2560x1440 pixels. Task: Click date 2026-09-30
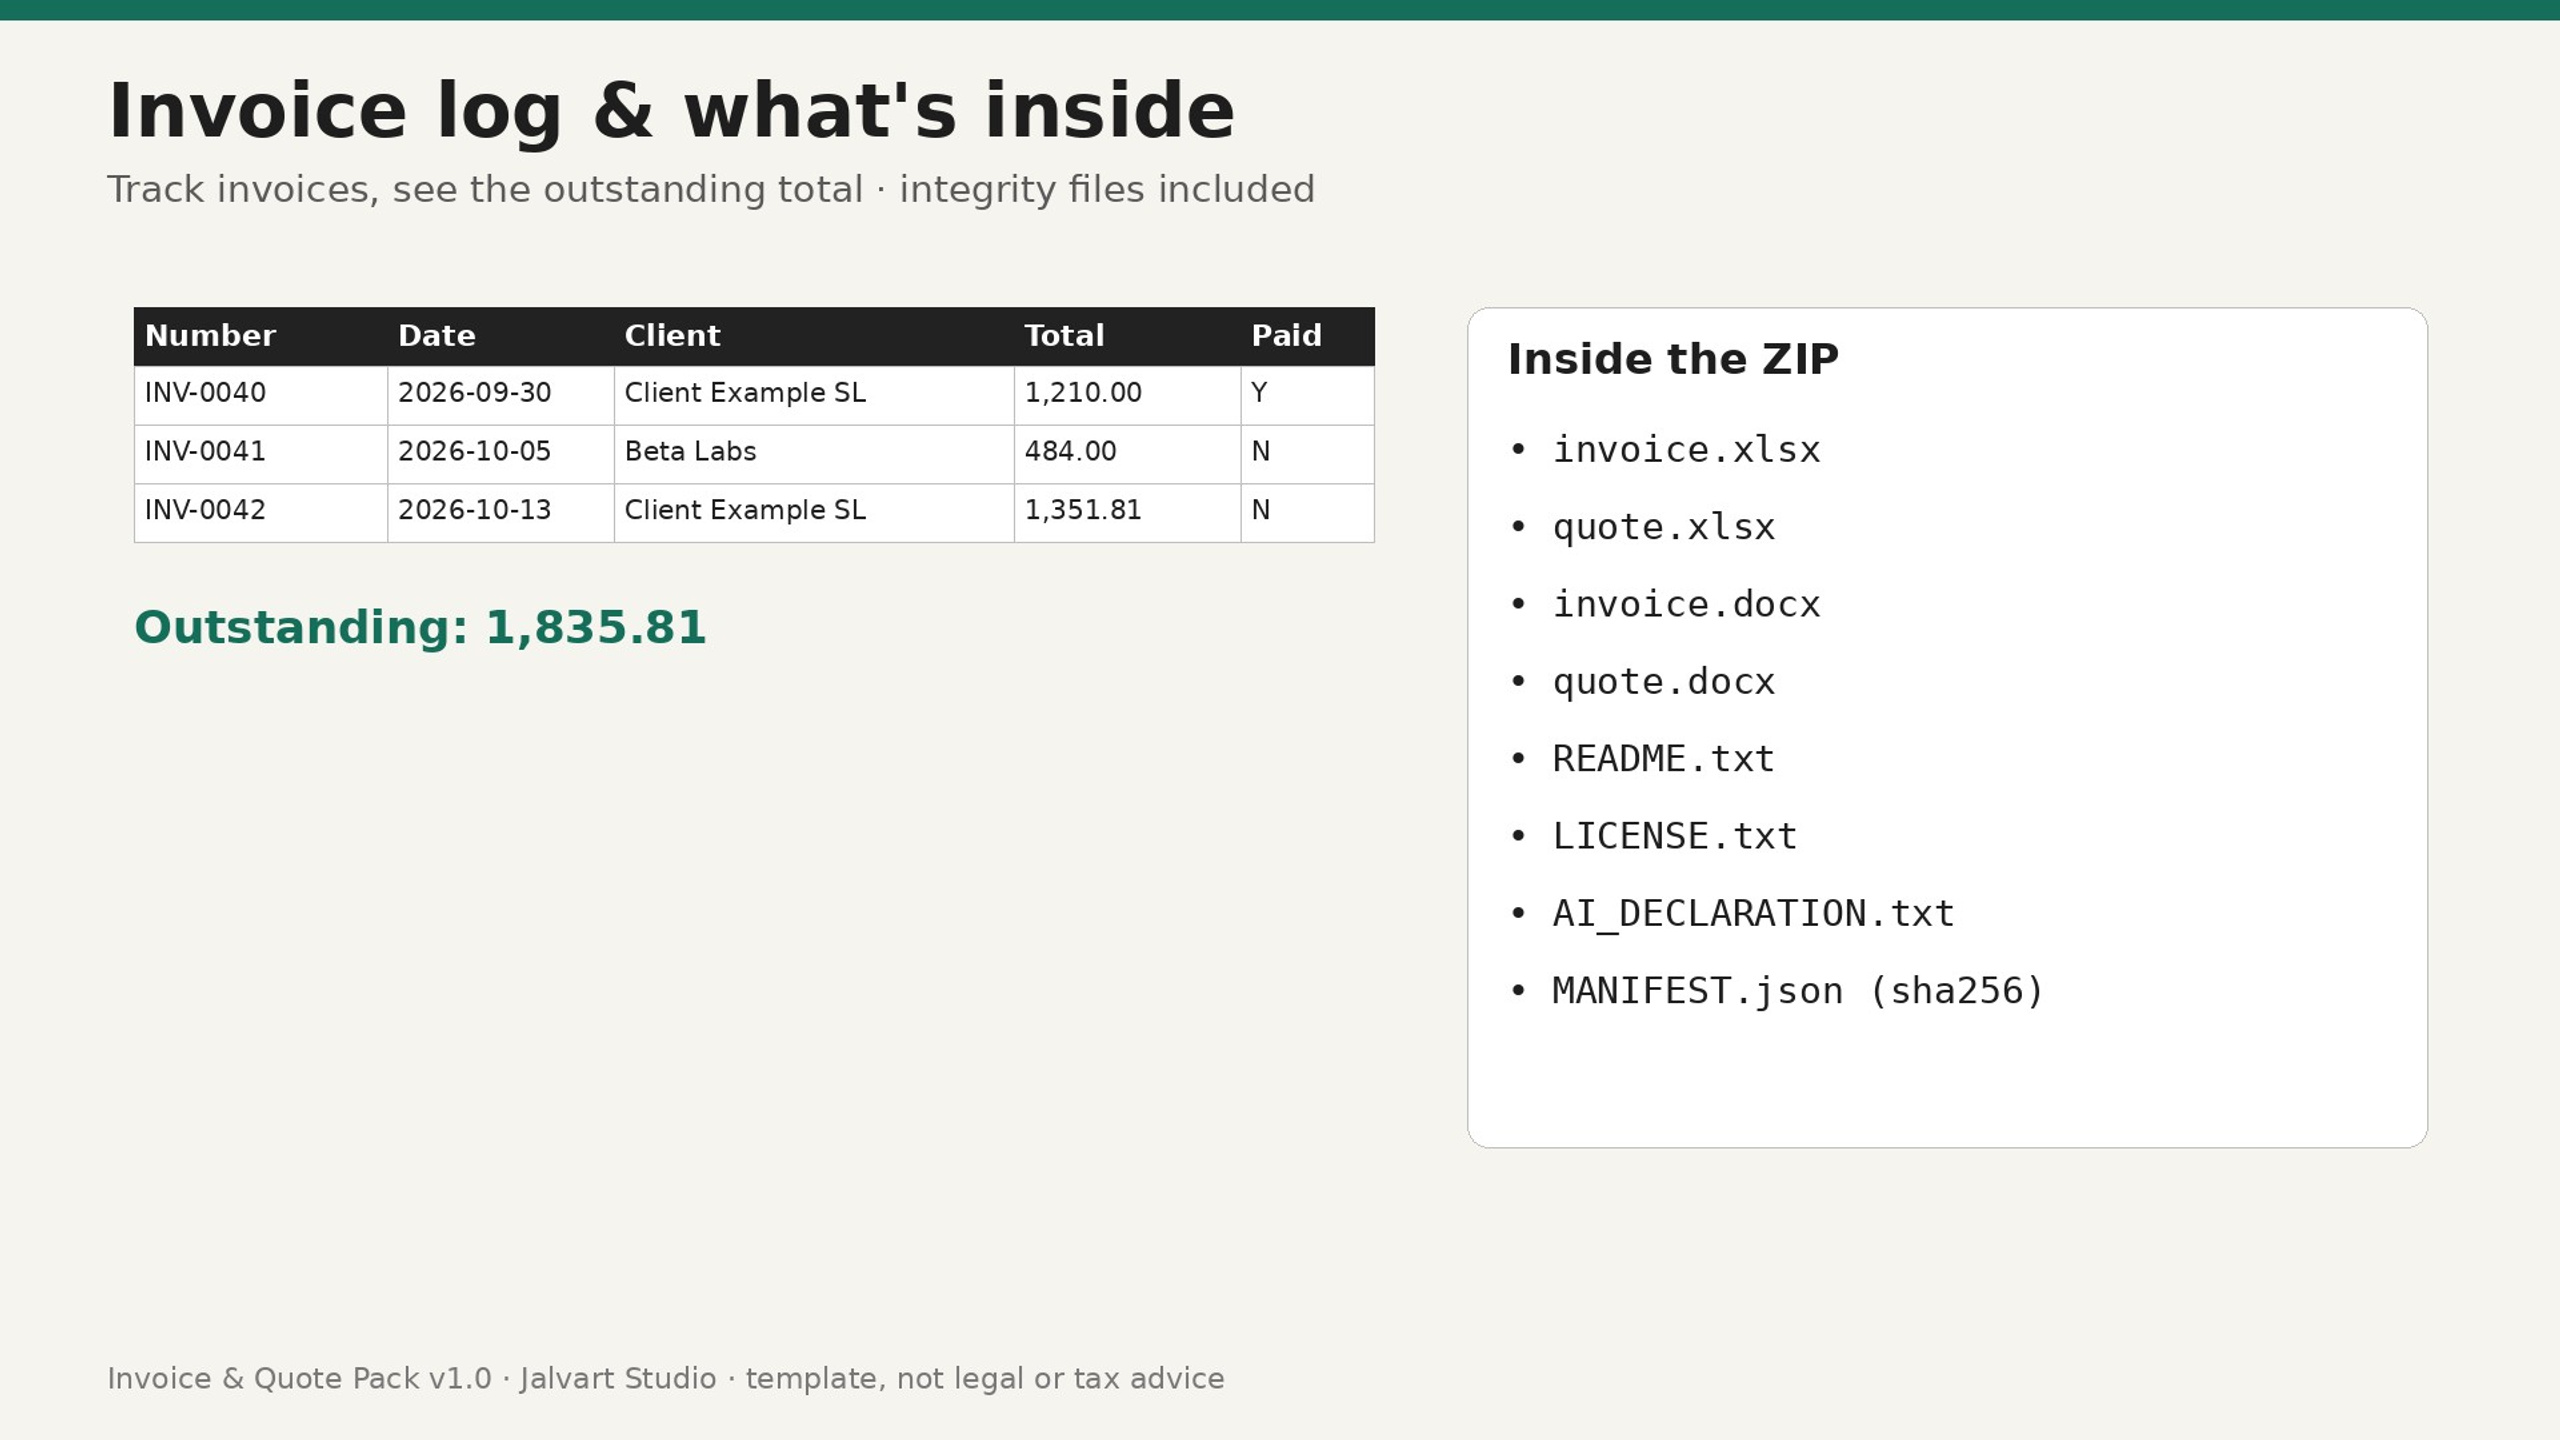[x=474, y=393]
